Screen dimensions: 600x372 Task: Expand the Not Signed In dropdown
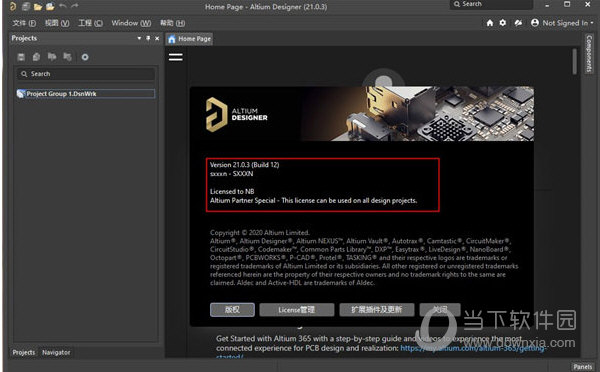[x=567, y=23]
